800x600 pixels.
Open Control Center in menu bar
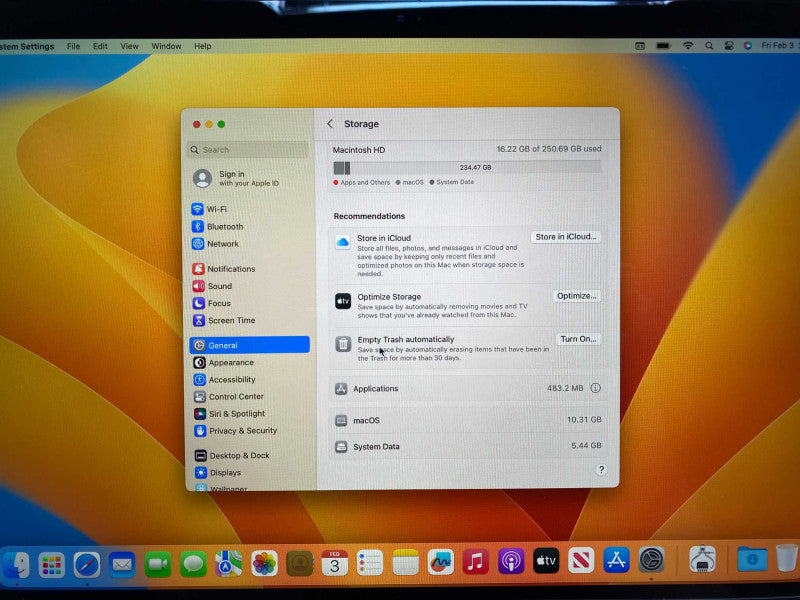coord(729,46)
